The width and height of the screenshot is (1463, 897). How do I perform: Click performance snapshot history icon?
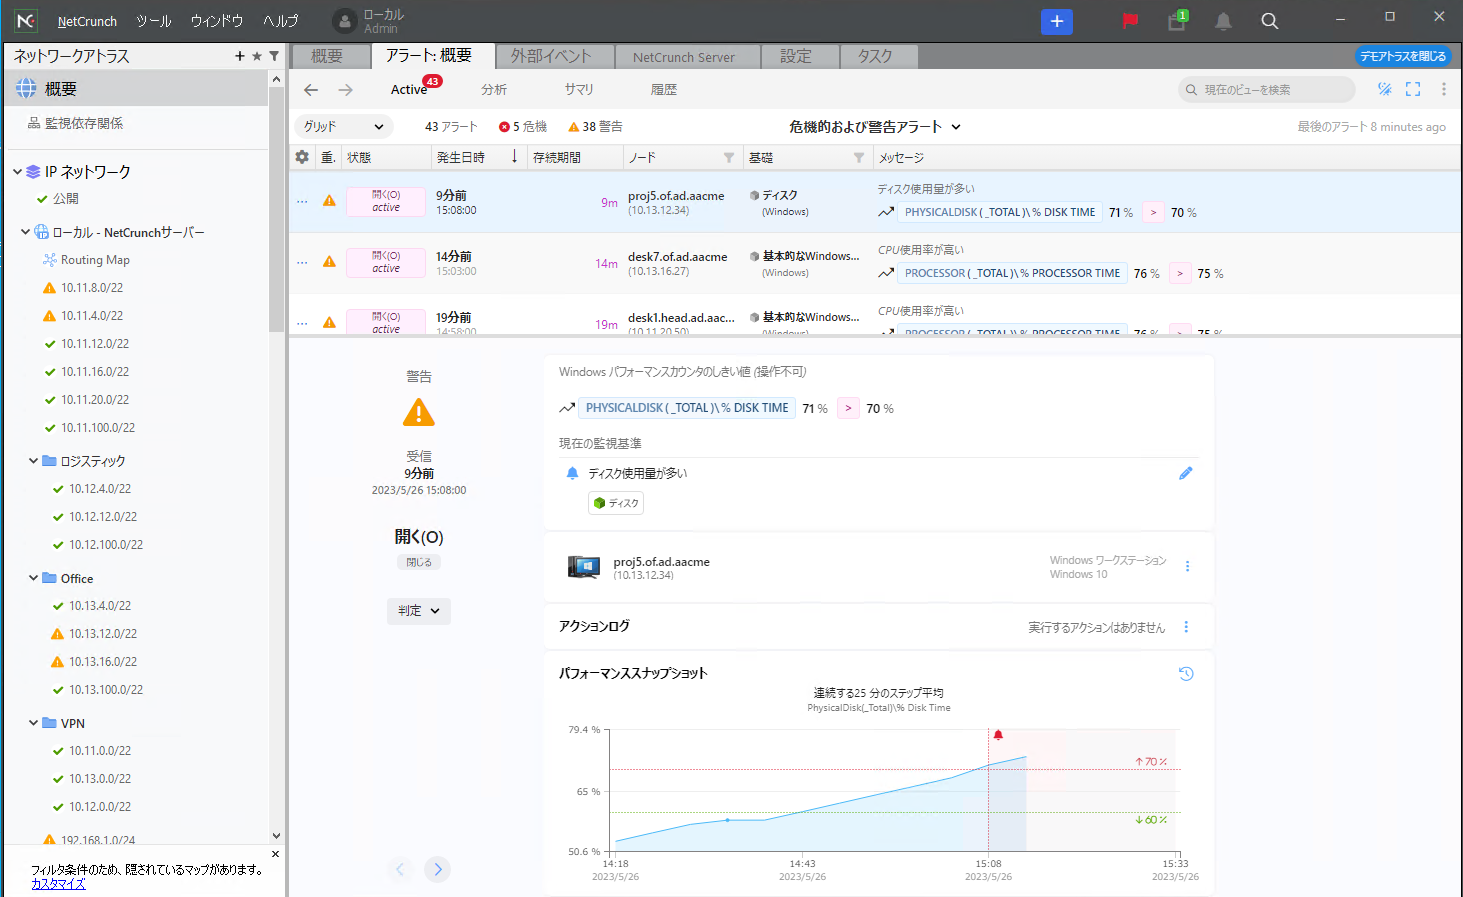click(x=1186, y=674)
